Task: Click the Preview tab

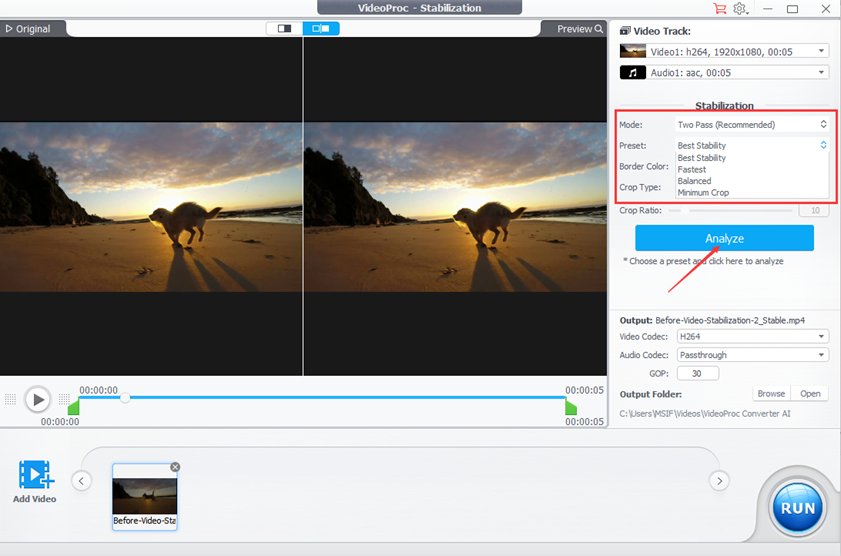Action: pos(579,29)
